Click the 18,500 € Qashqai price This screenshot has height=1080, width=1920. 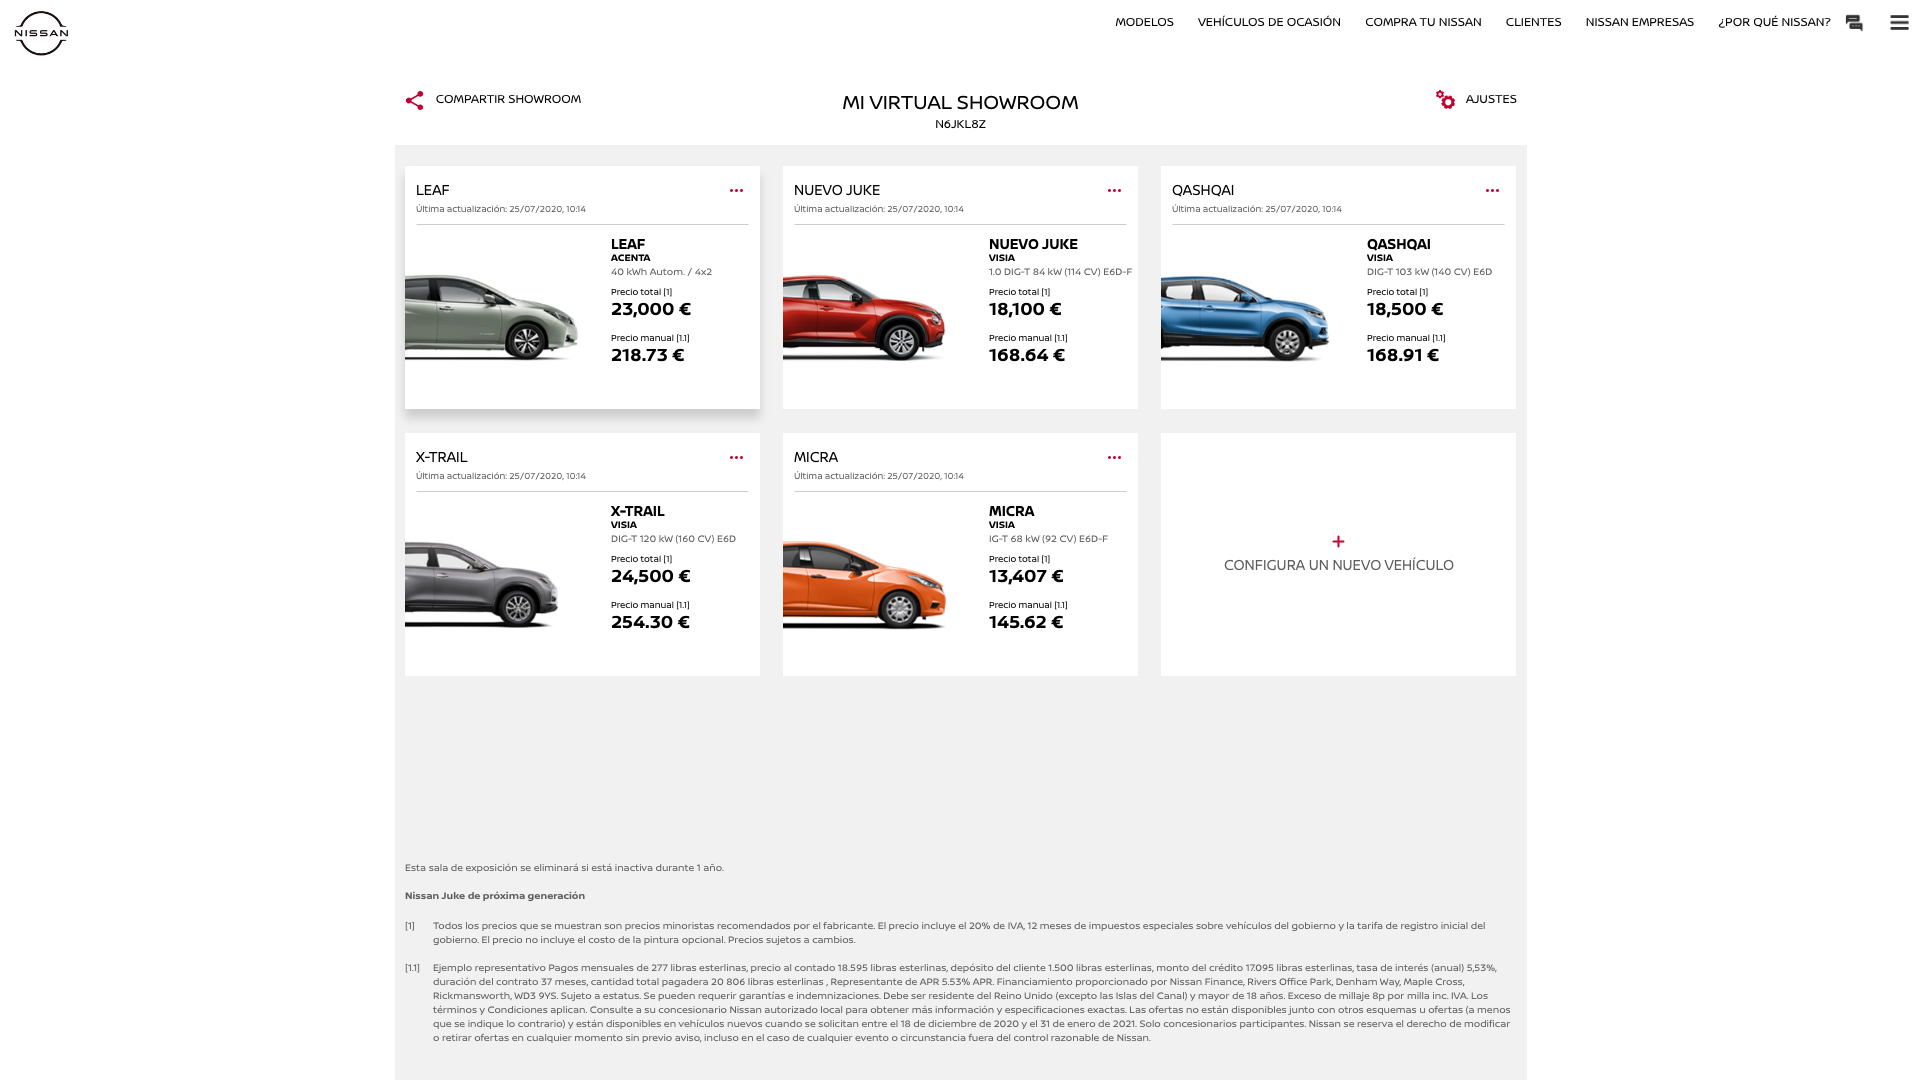[1405, 310]
